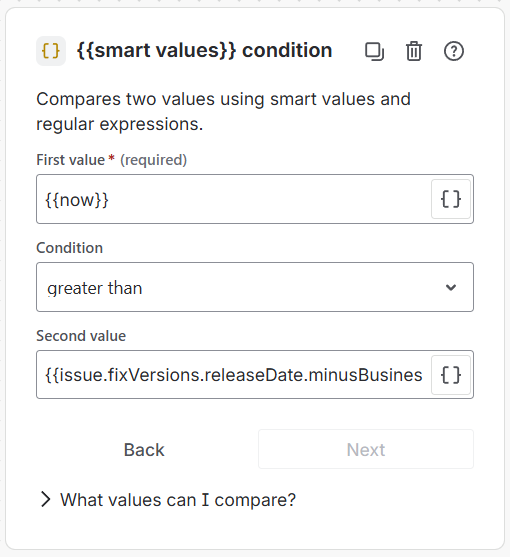
Task: Click the 'First value' label
Action: pyautogui.click(x=70, y=160)
